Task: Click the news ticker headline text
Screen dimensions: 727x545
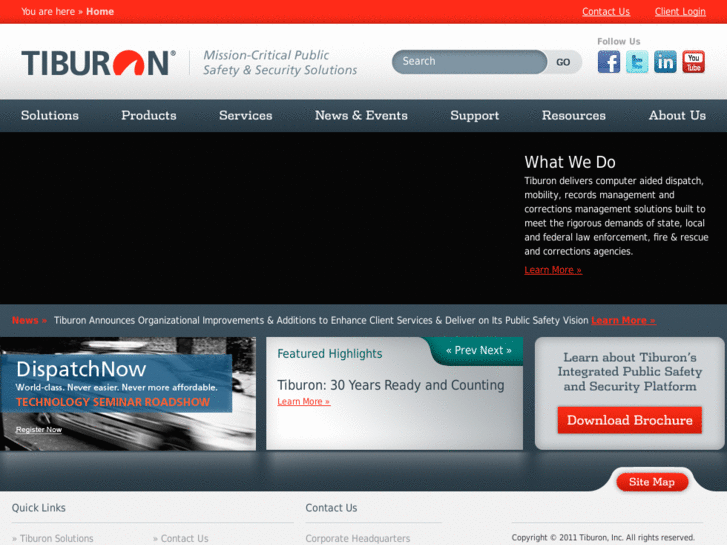Action: 321,321
